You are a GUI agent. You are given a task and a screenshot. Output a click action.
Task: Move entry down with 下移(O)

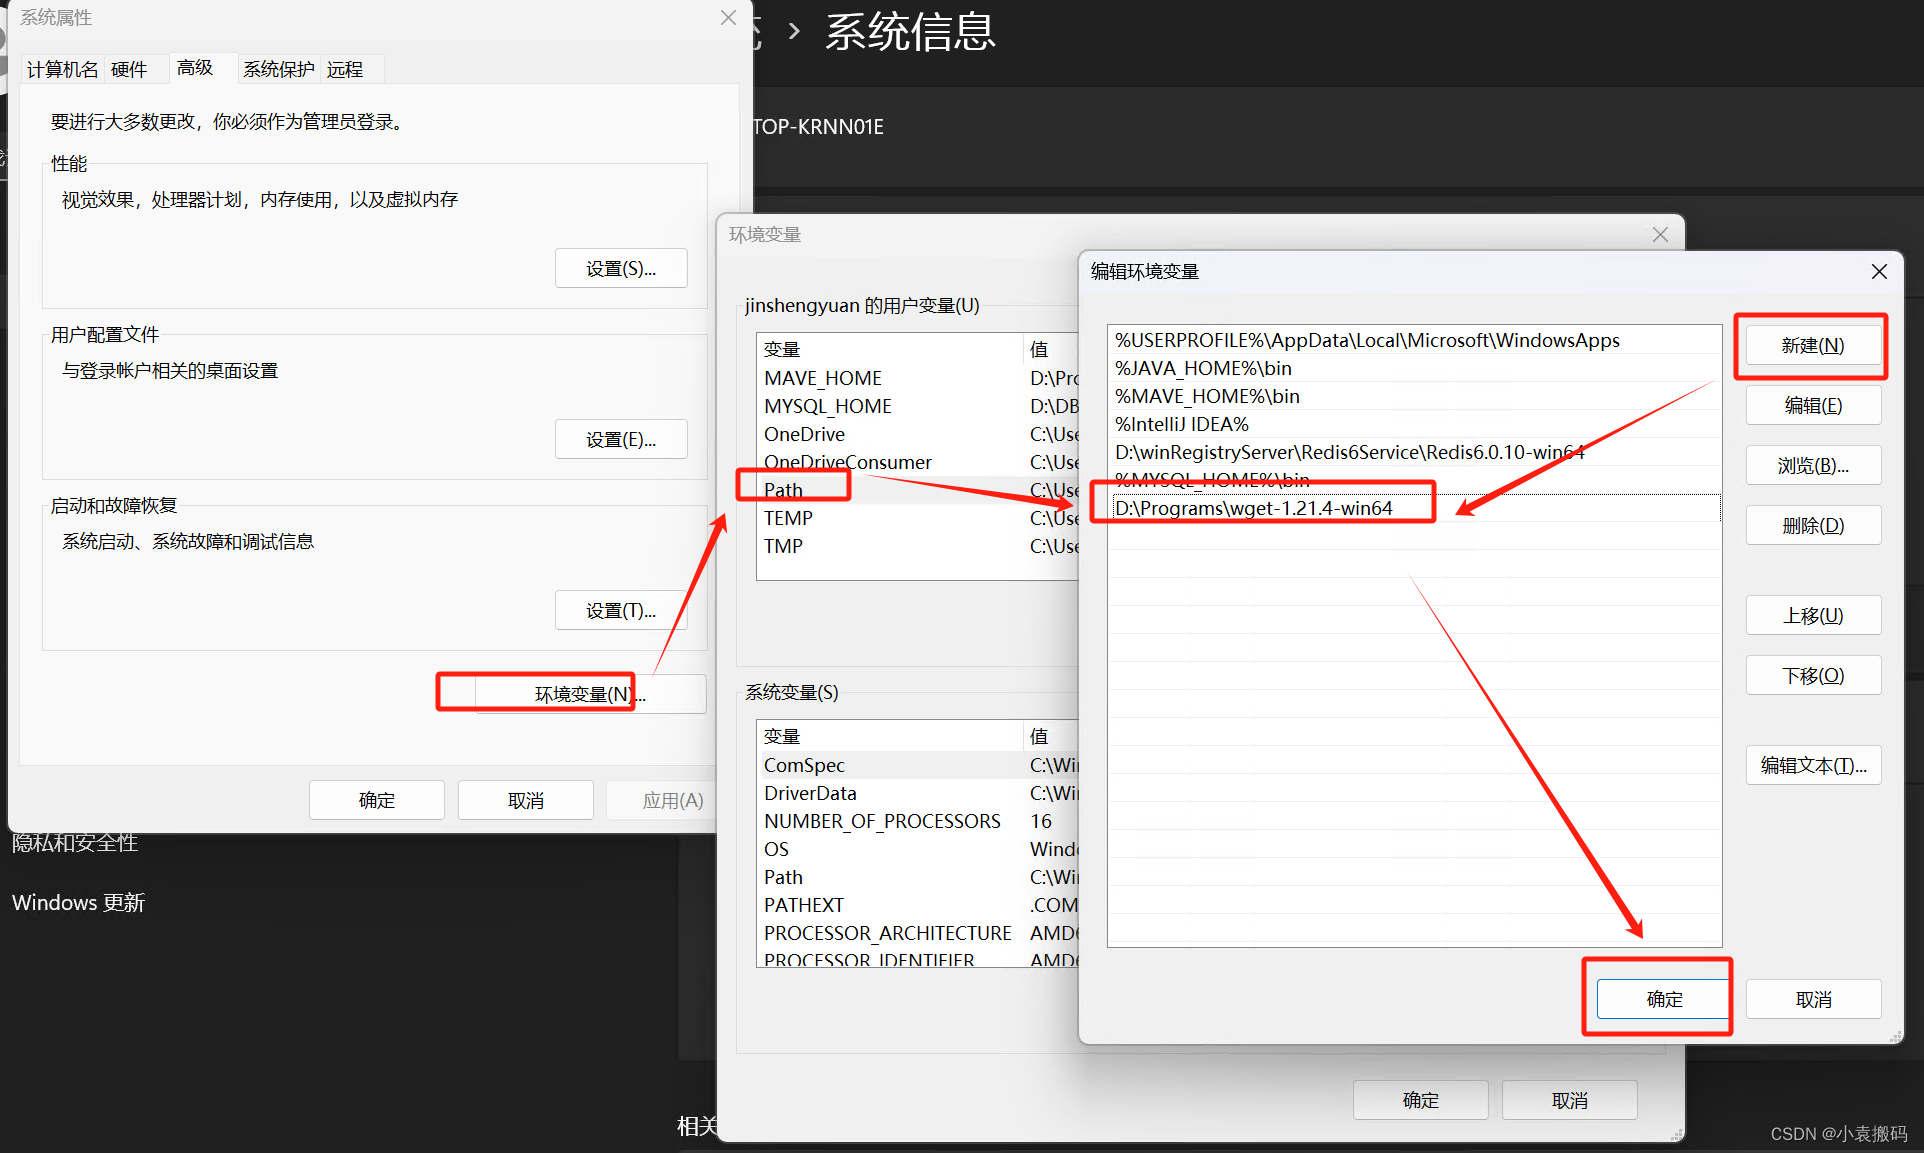pyautogui.click(x=1811, y=674)
